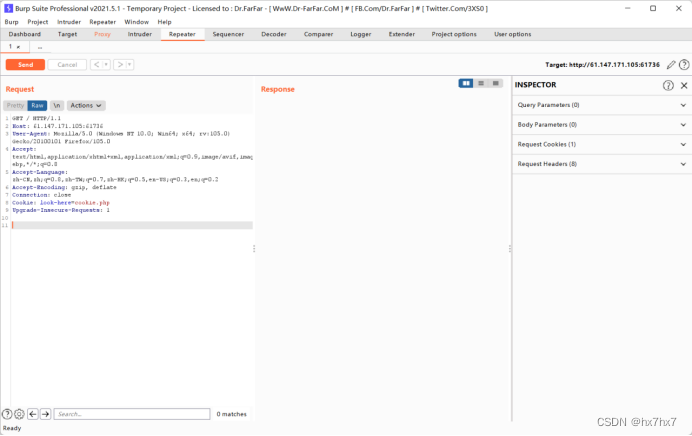692x436 pixels.
Task: Click the 0 matches label
Action: [x=231, y=414]
